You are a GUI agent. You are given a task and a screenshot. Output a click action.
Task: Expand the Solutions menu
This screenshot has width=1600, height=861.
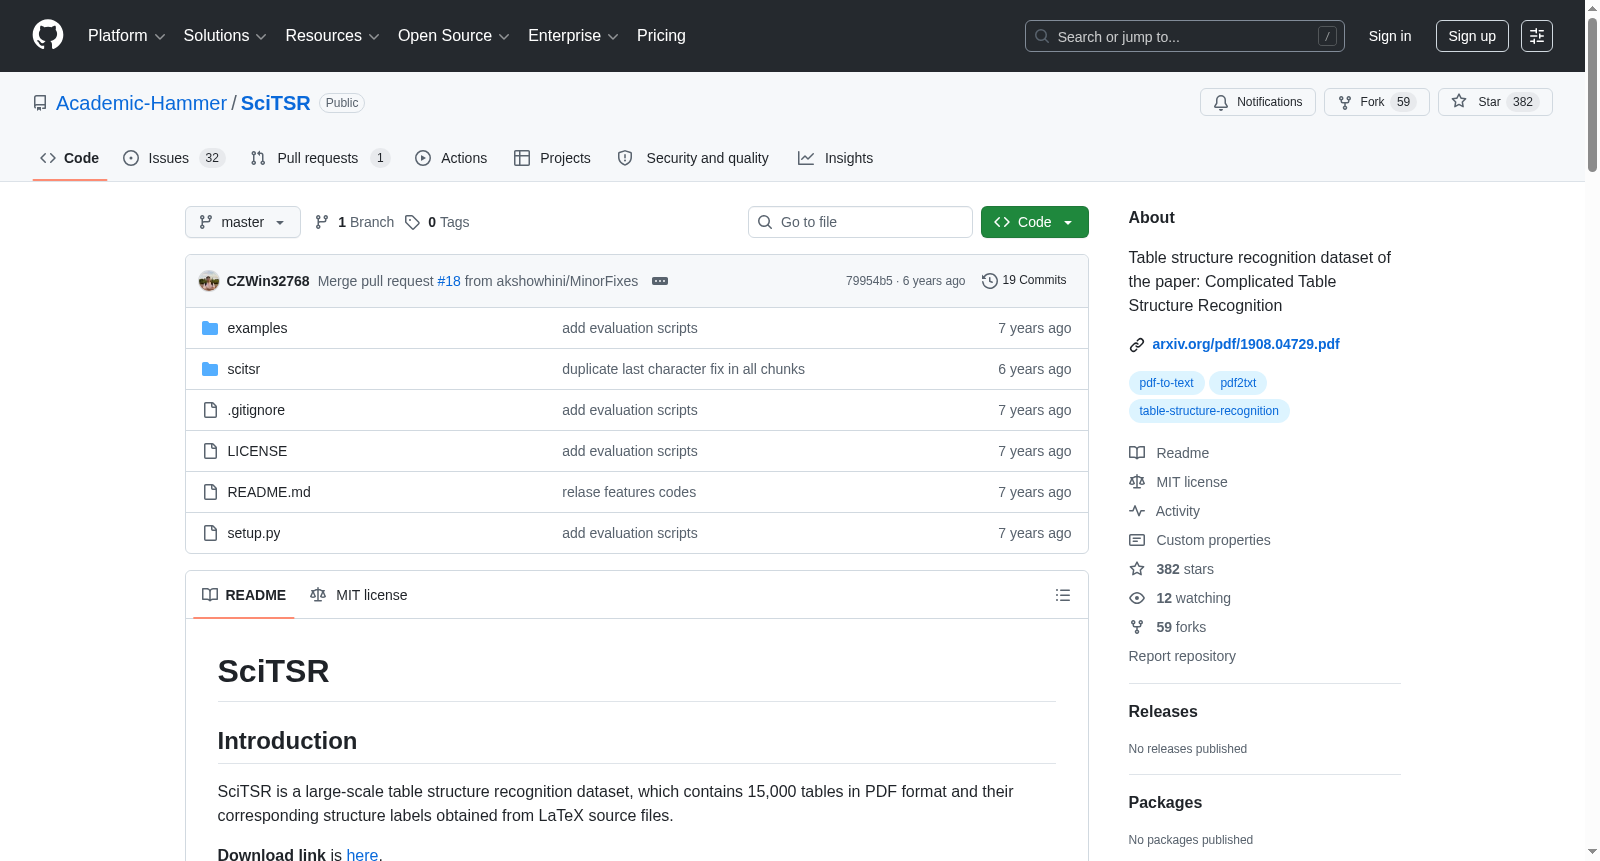(225, 36)
